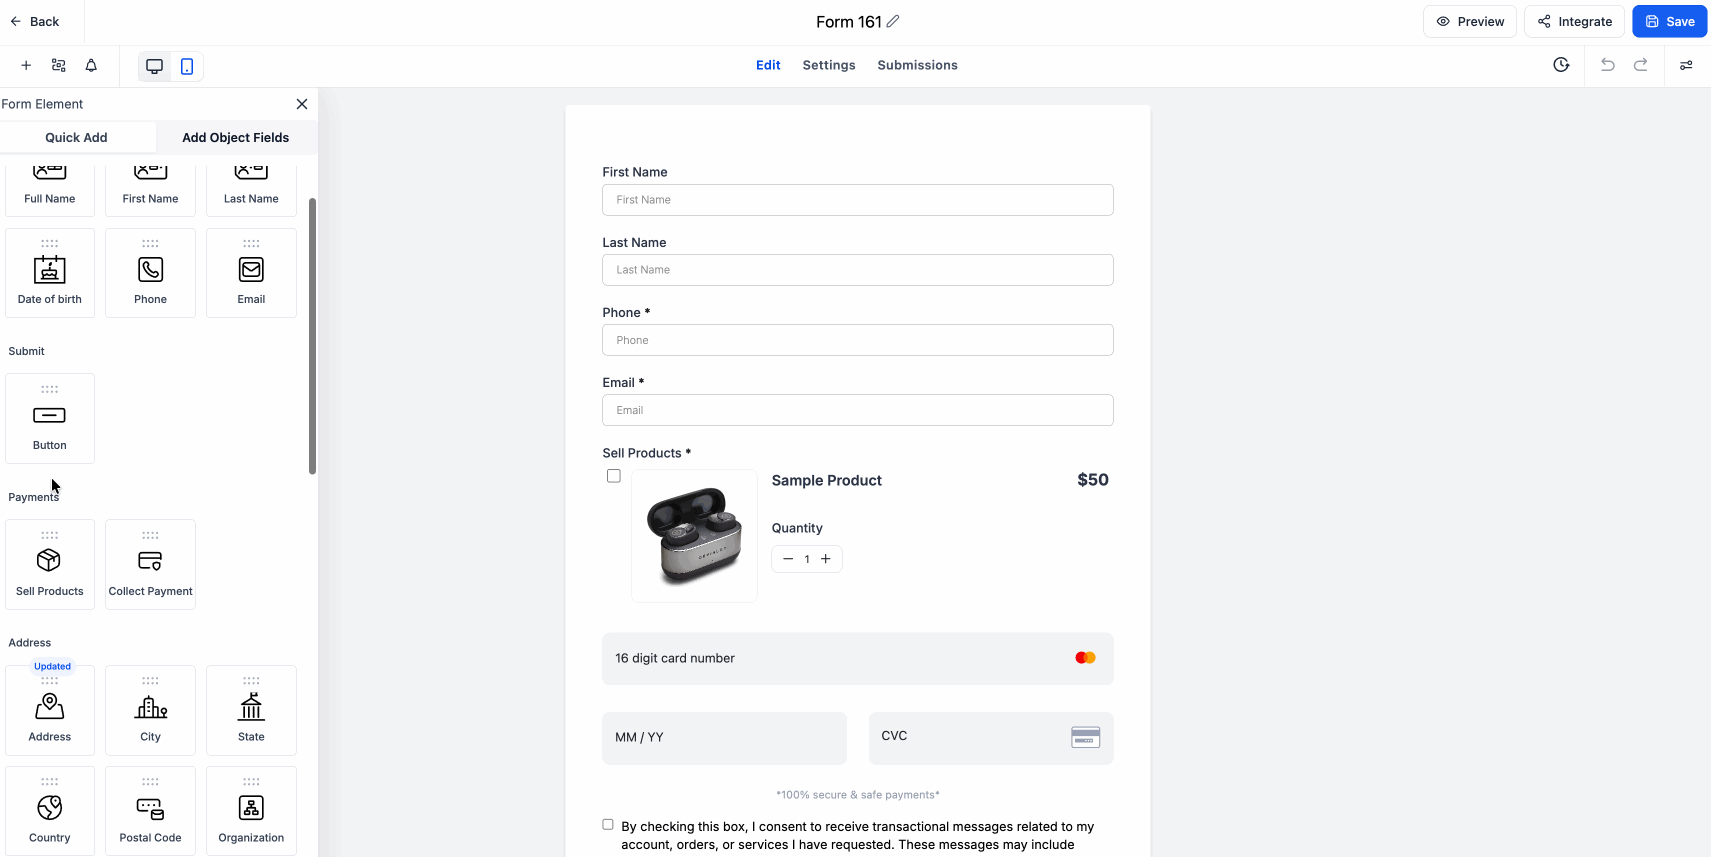Viewport: 1711px width, 857px height.
Task: Increase product quantity with plus button
Action: click(826, 559)
